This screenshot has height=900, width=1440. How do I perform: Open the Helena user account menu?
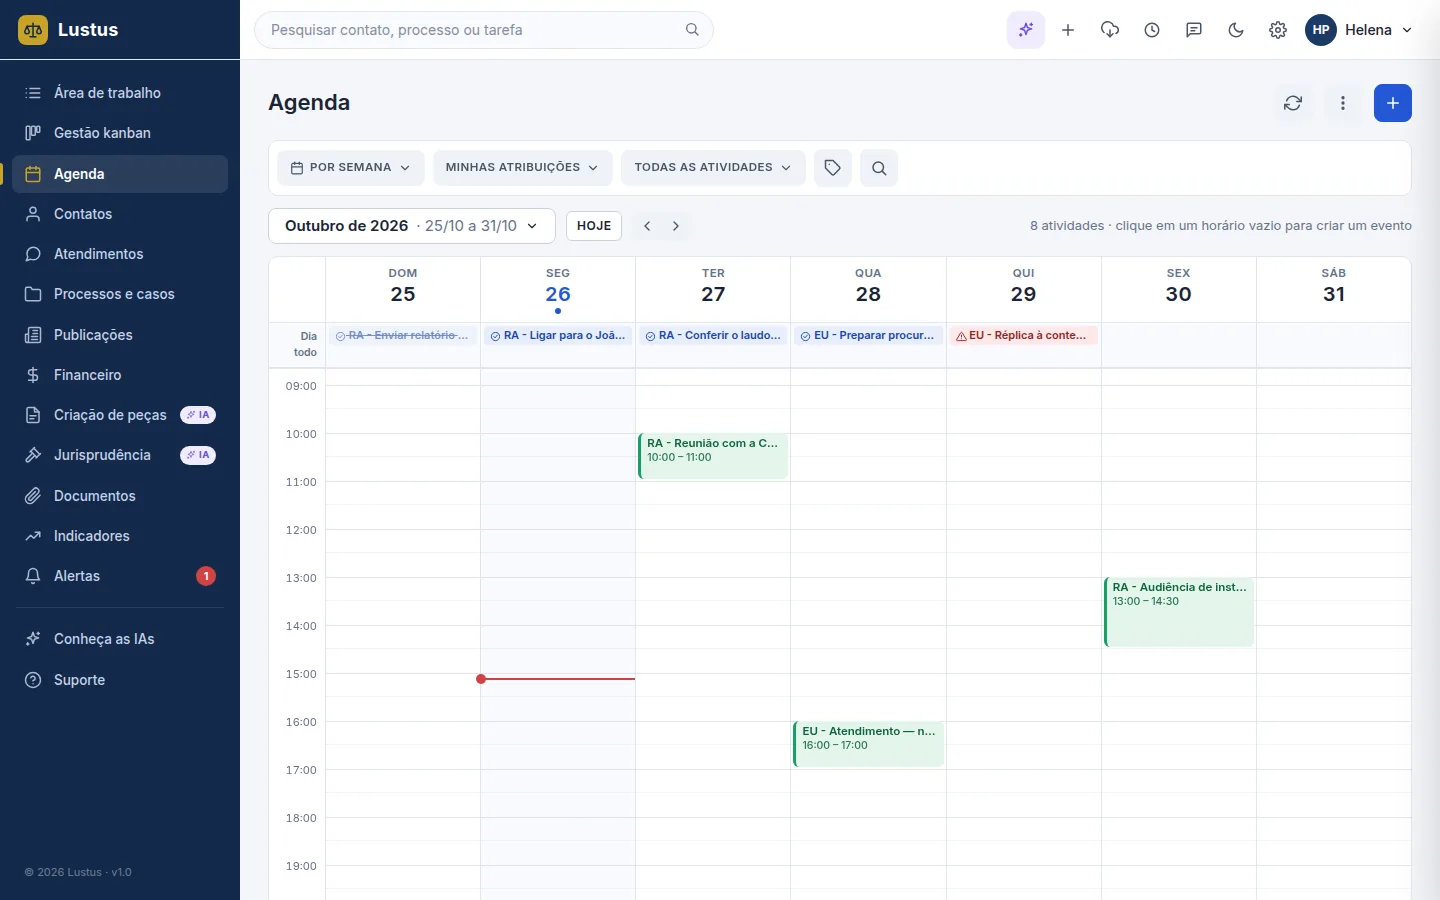(x=1359, y=30)
